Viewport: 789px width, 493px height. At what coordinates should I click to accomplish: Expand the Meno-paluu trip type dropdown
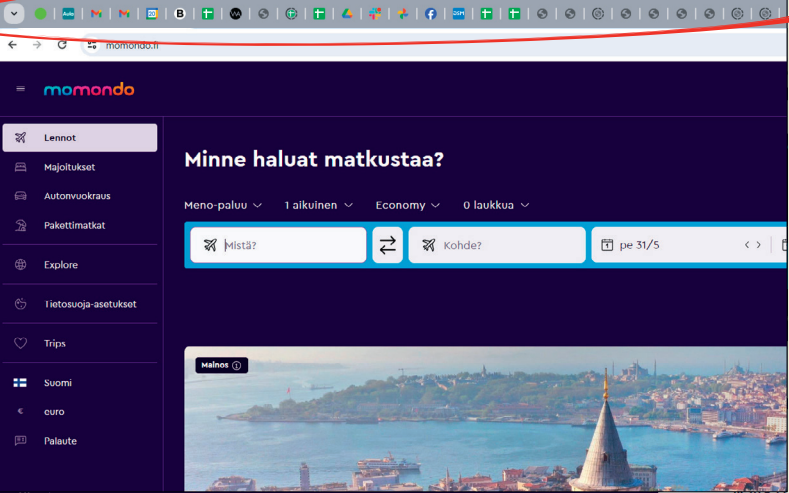(222, 205)
